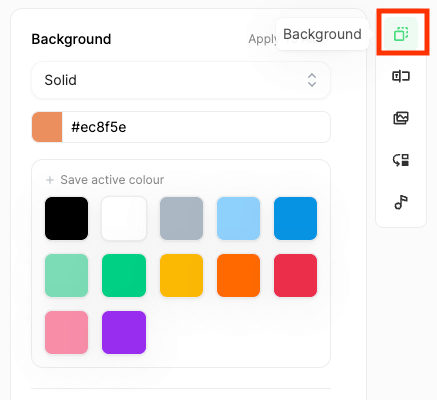Choose the grey colour swatch
437x400 pixels.
pyautogui.click(x=181, y=218)
